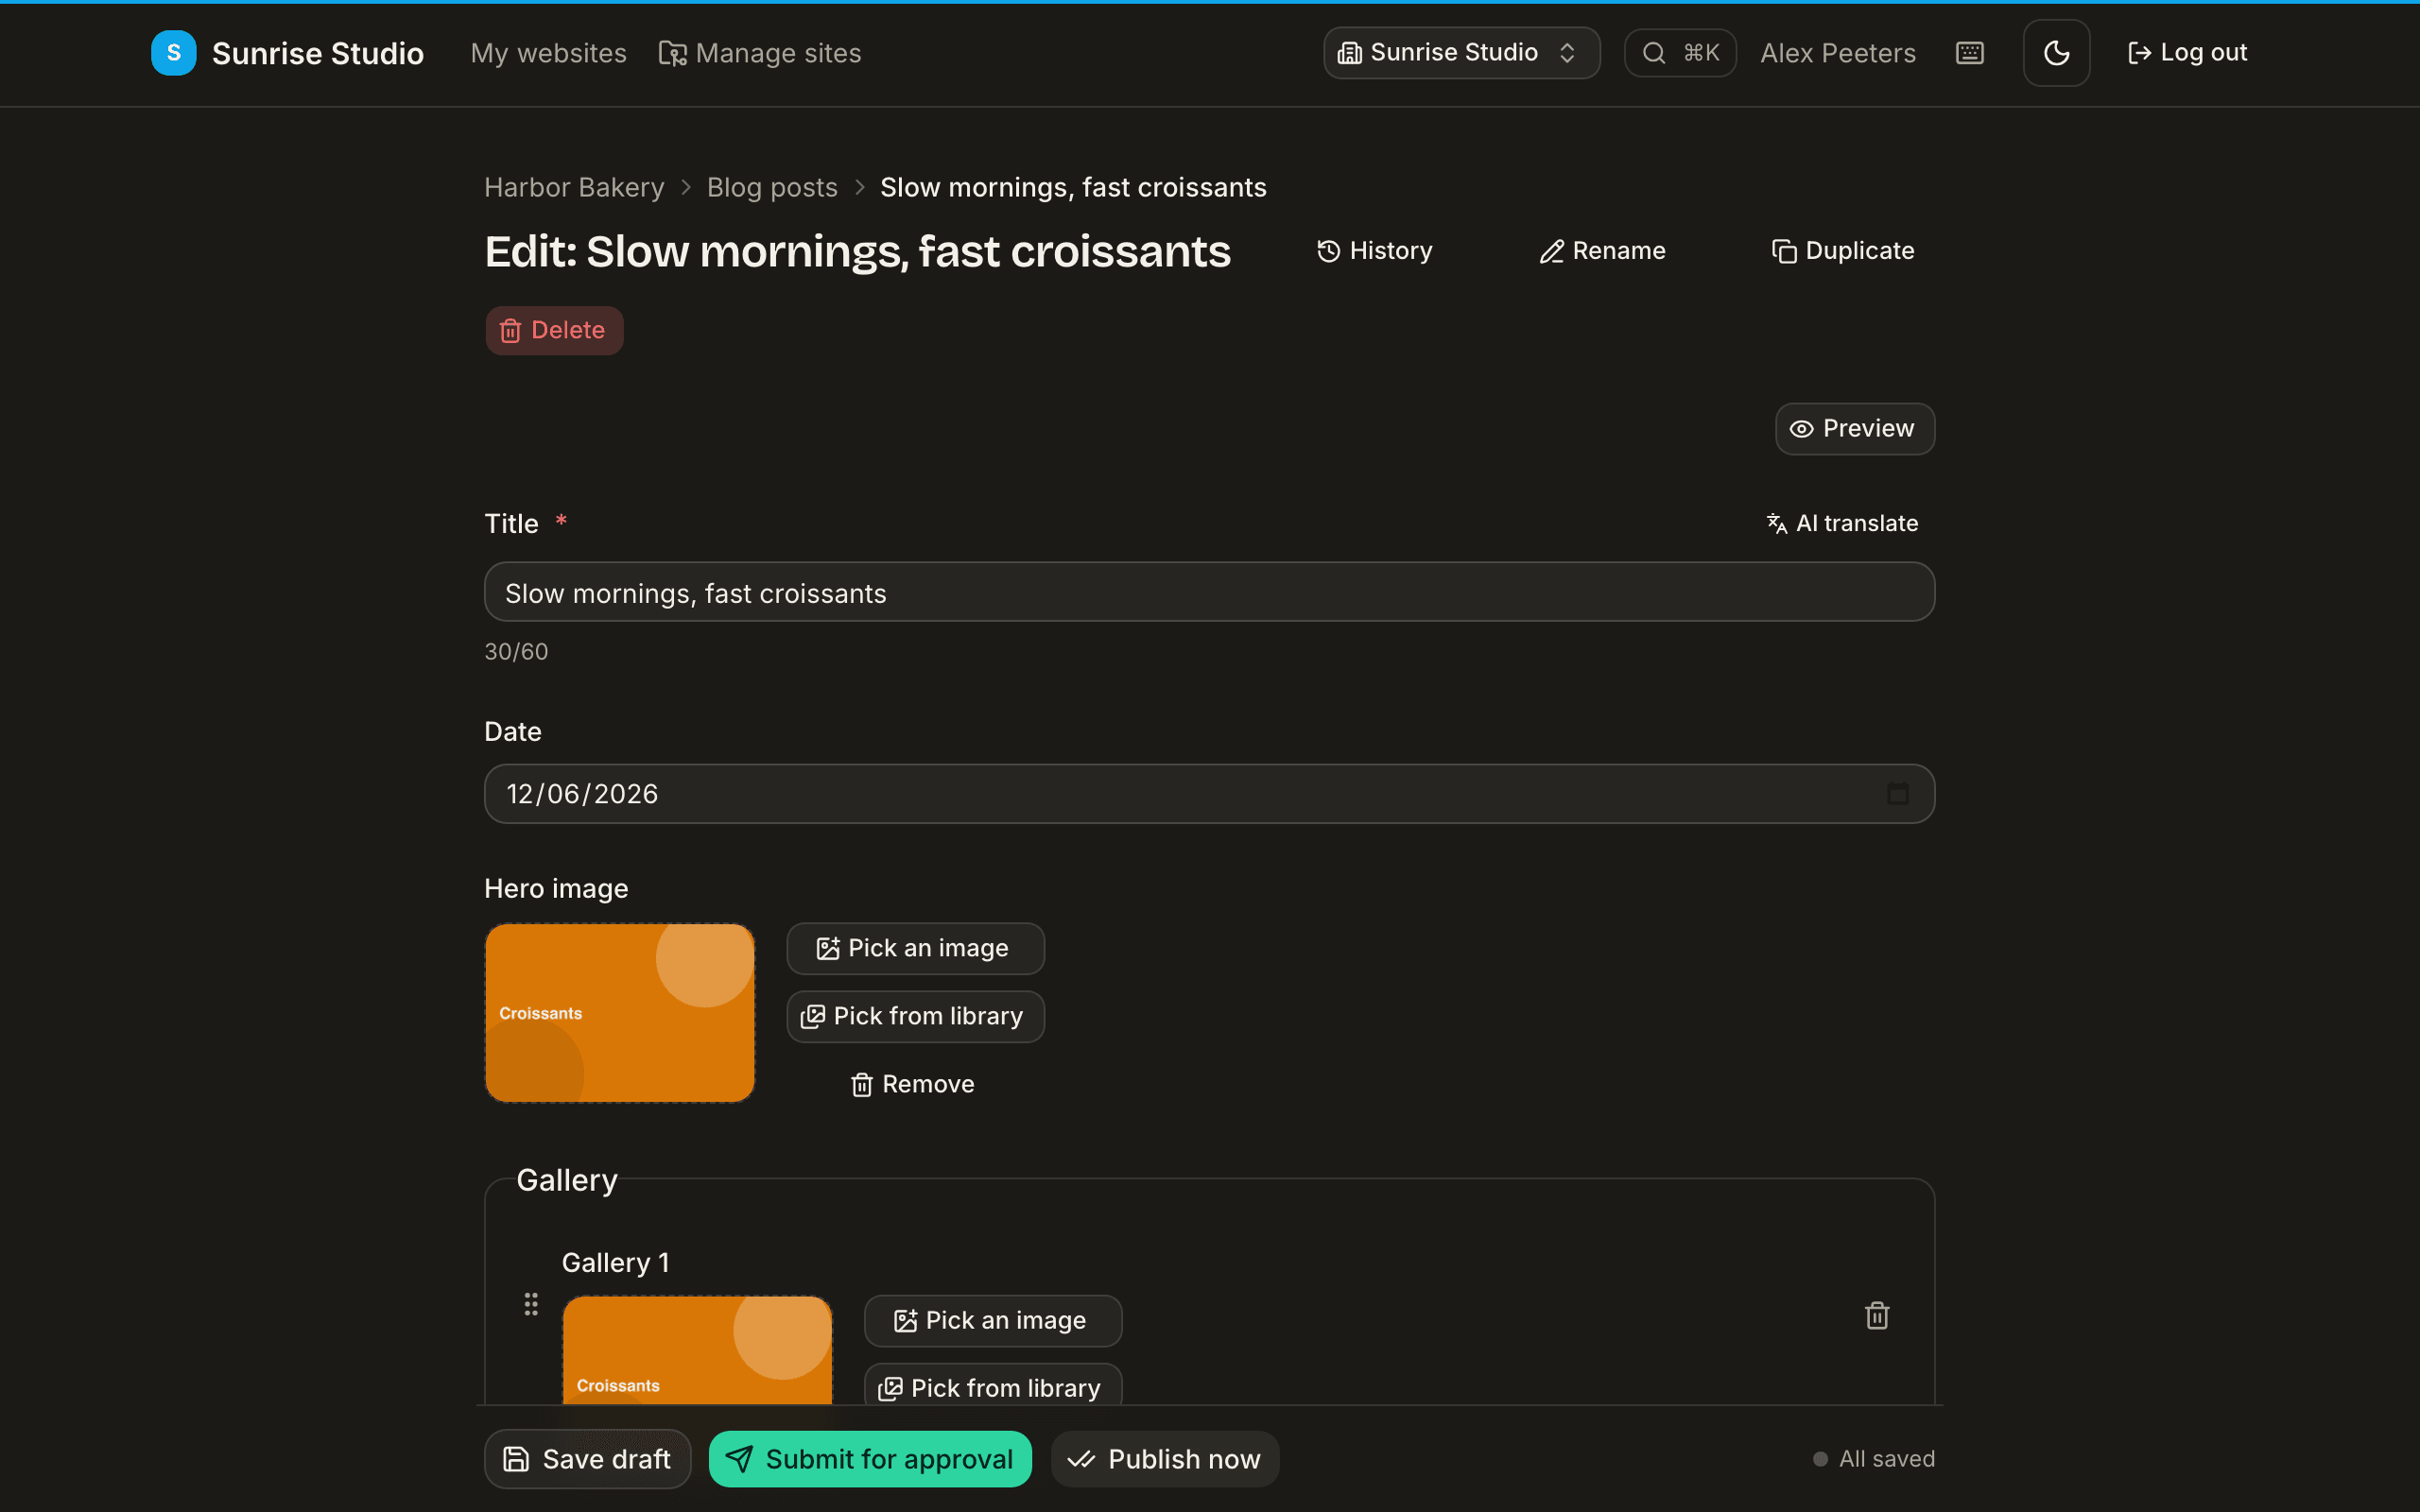Go to Harbor Bakery breadcrumb
The height and width of the screenshot is (1512, 2420).
[574, 187]
